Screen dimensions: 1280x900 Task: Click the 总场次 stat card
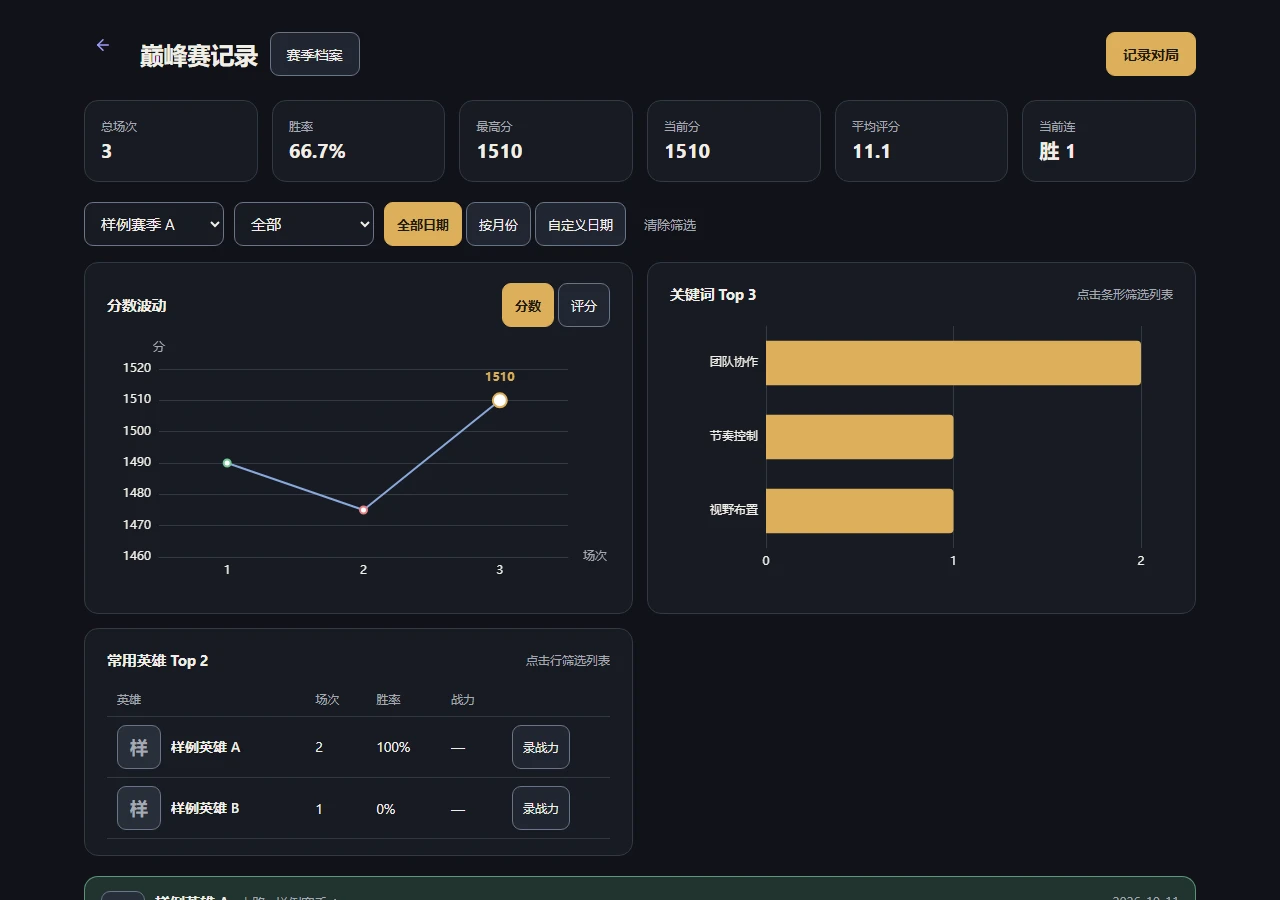(171, 141)
